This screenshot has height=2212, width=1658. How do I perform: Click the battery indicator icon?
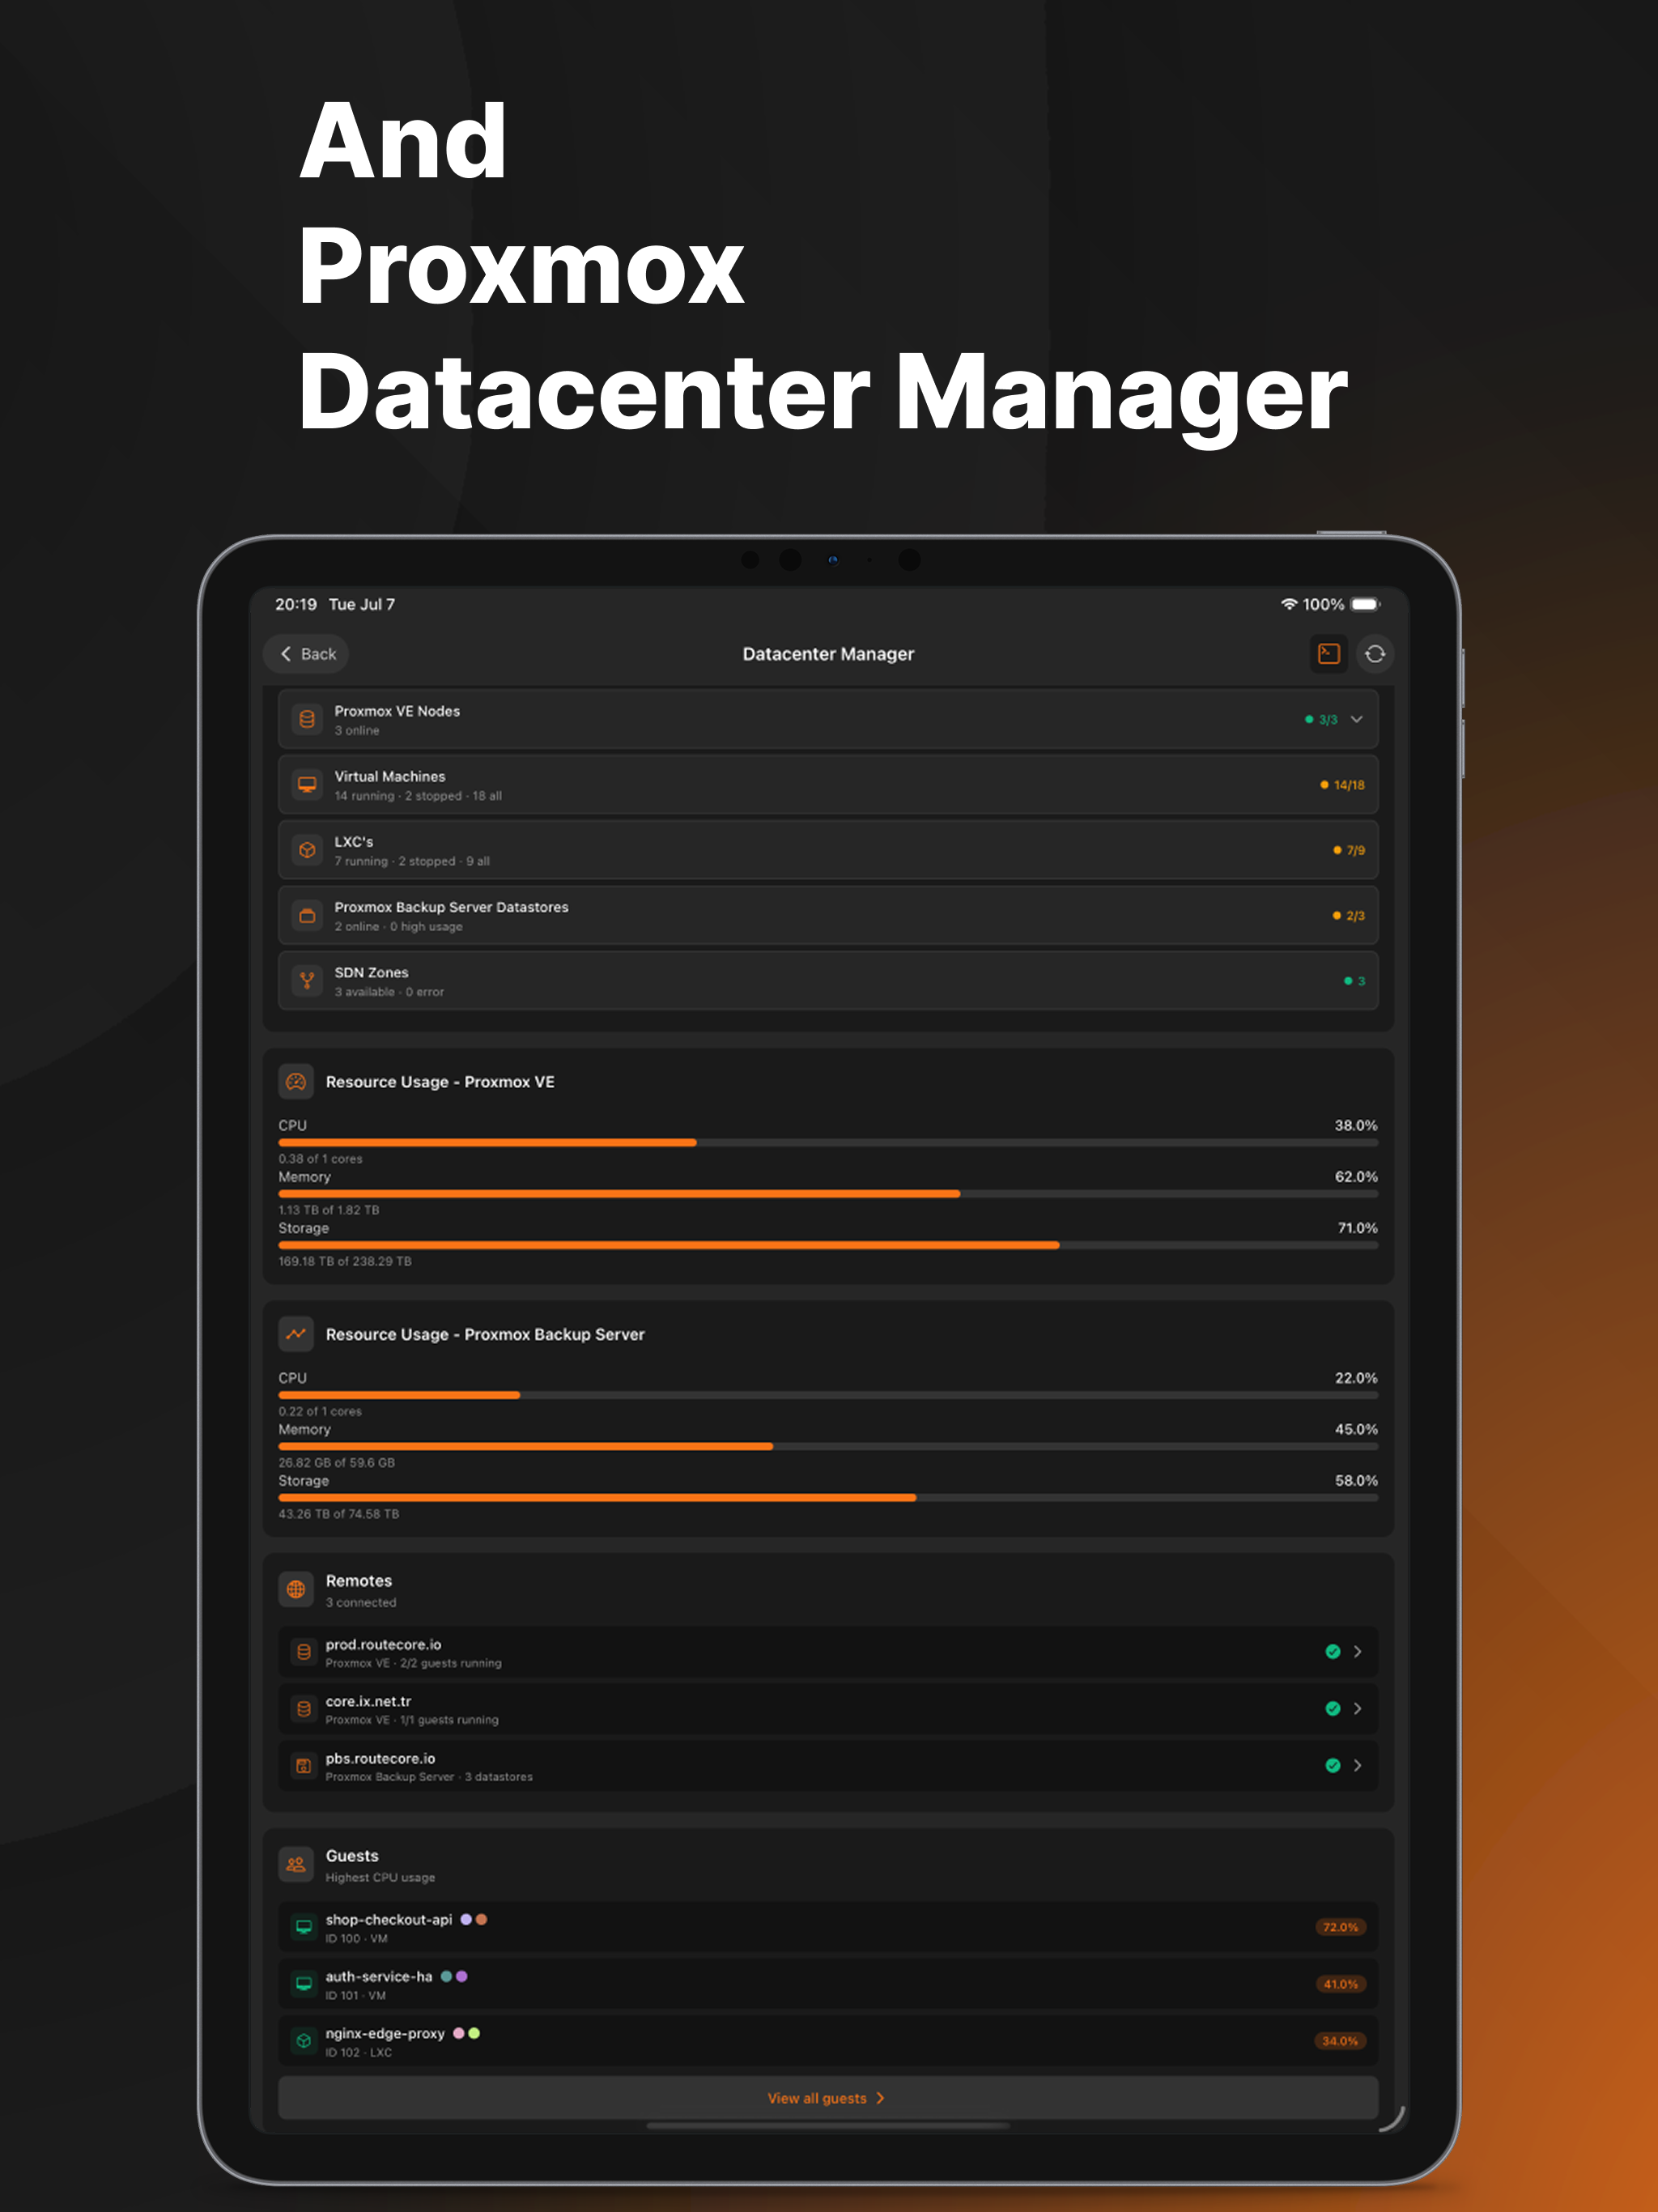point(1366,604)
